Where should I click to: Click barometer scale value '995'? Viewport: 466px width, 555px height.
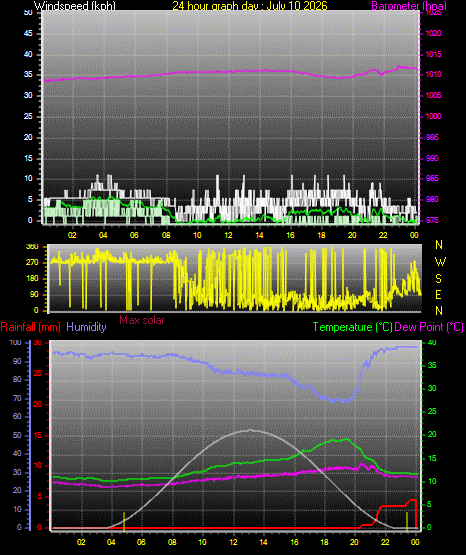pyautogui.click(x=432, y=137)
